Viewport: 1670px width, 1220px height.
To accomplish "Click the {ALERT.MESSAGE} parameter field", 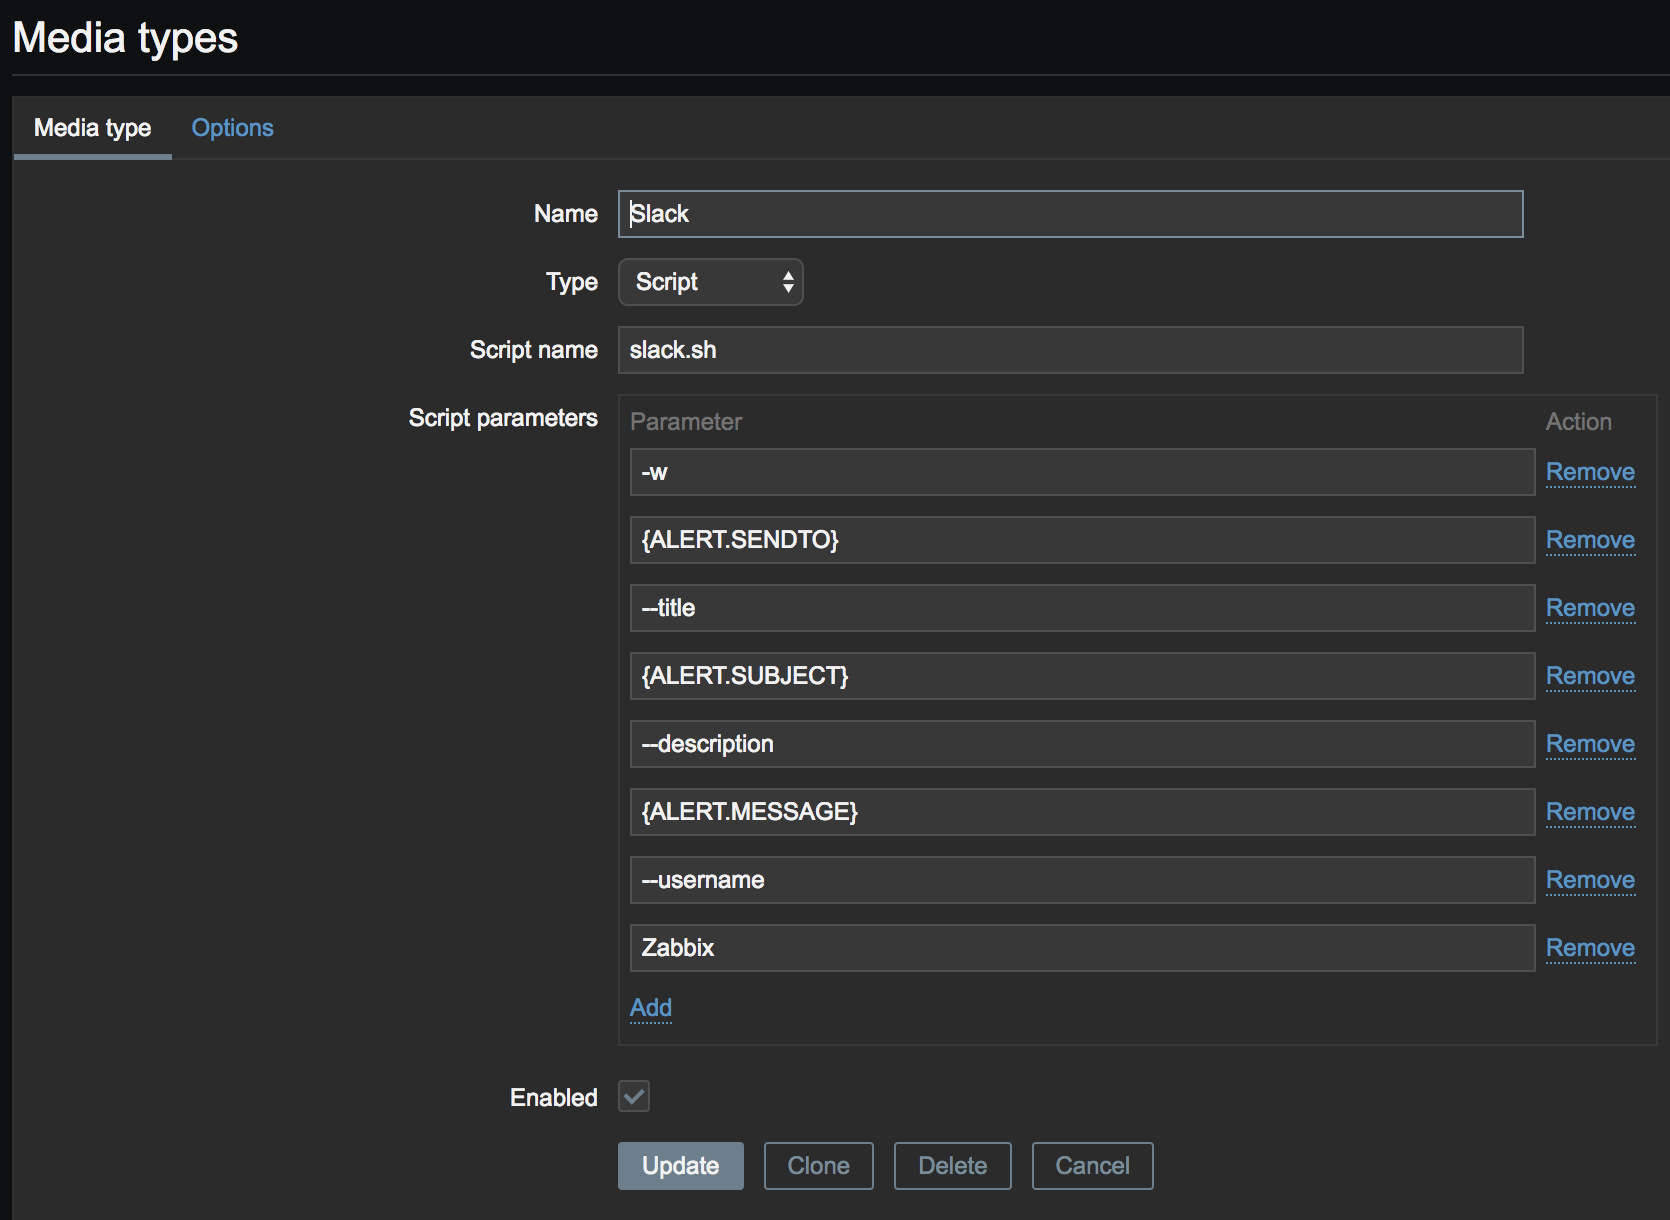I will tap(1082, 812).
